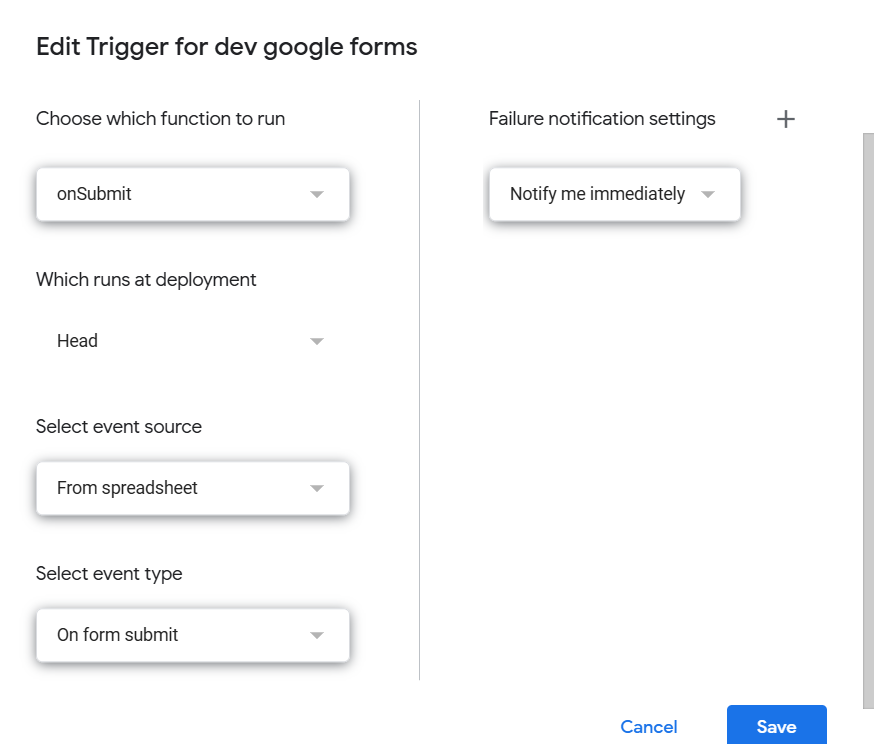
Task: Select the Head text in deployment box
Action: point(77,340)
